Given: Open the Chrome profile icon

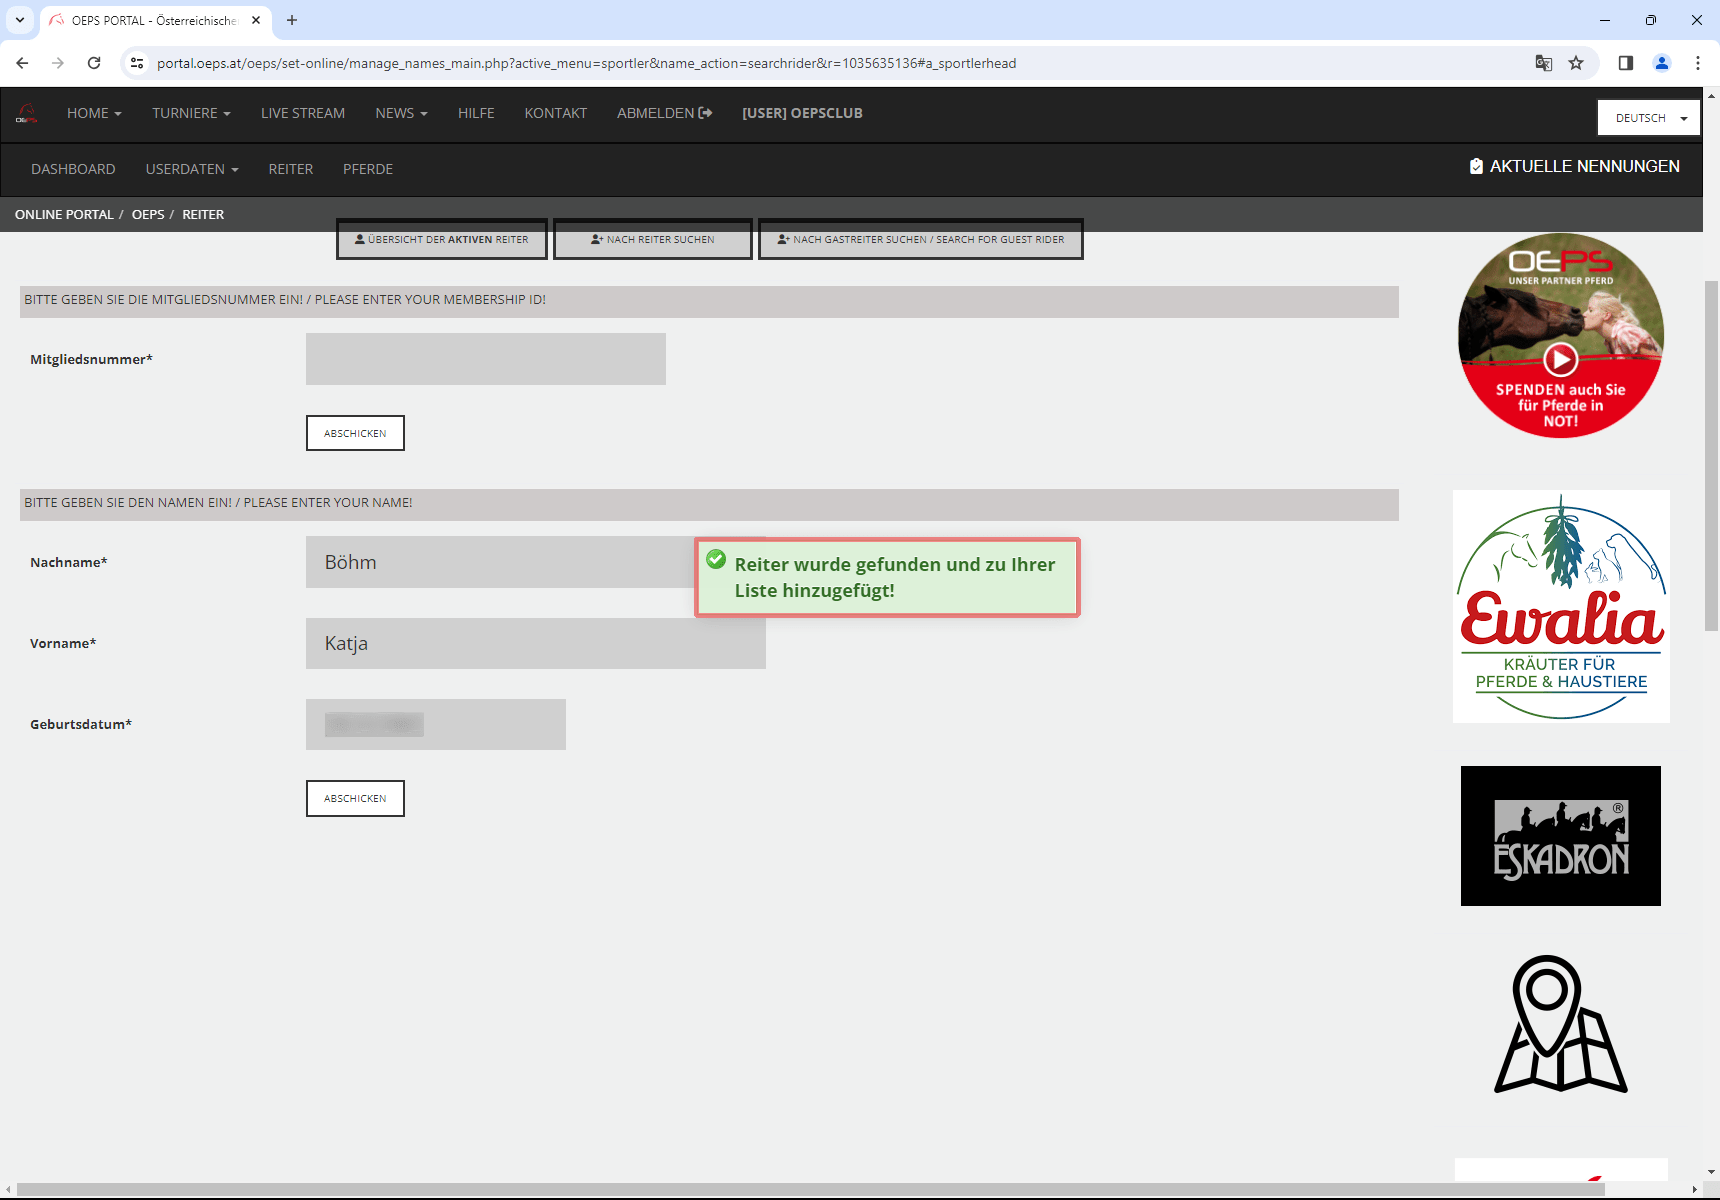Looking at the screenshot, I should (x=1662, y=63).
